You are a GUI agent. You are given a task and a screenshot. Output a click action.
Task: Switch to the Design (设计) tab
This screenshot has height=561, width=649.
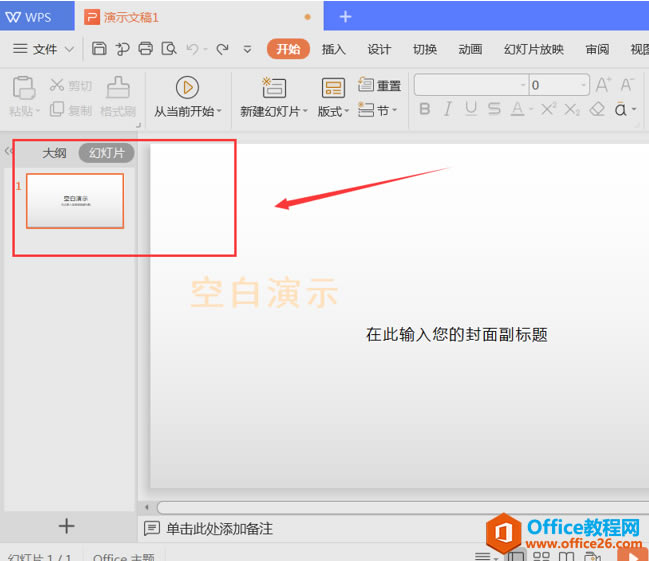click(379, 49)
